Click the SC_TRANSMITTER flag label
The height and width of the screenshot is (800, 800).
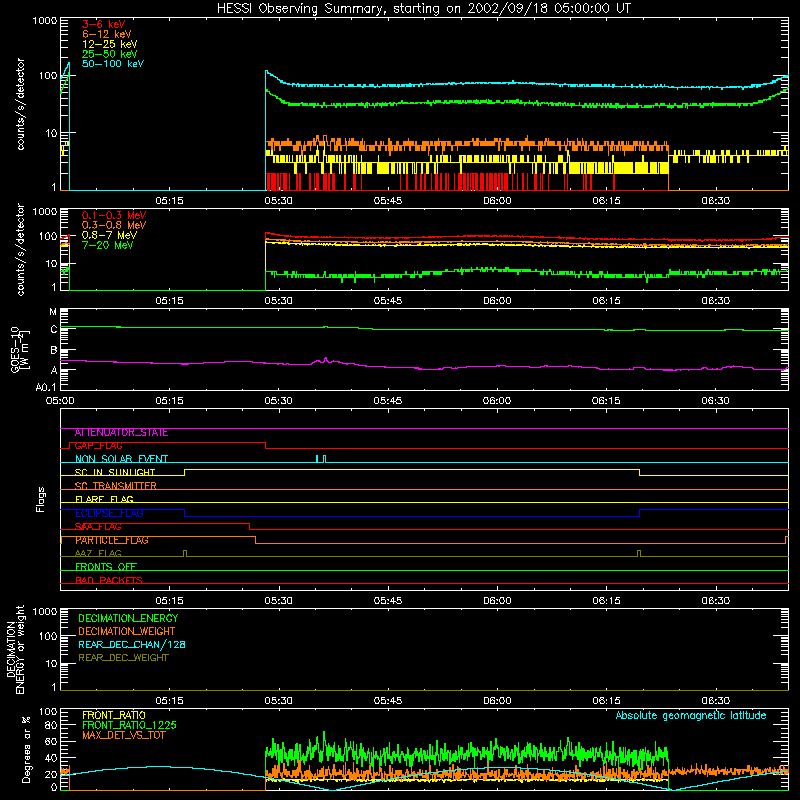(115, 486)
